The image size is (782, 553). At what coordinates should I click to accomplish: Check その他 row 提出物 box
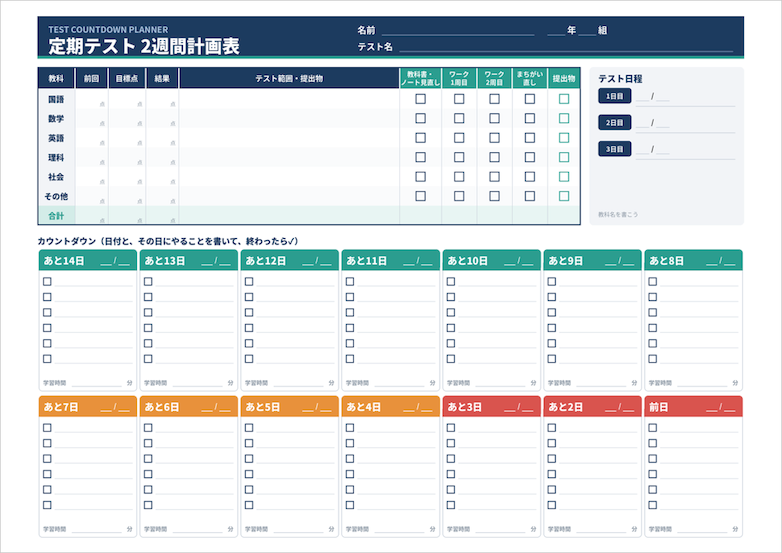[x=564, y=196]
